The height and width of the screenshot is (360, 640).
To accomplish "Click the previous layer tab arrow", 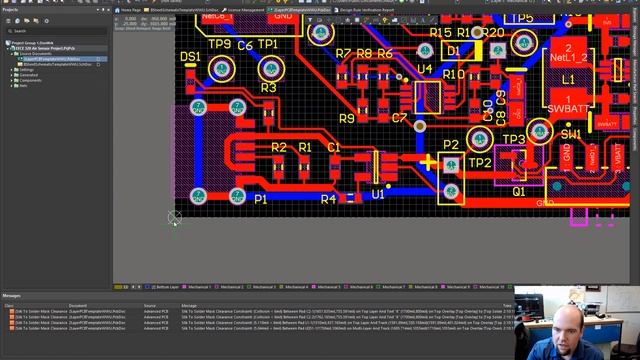I will (133, 287).
